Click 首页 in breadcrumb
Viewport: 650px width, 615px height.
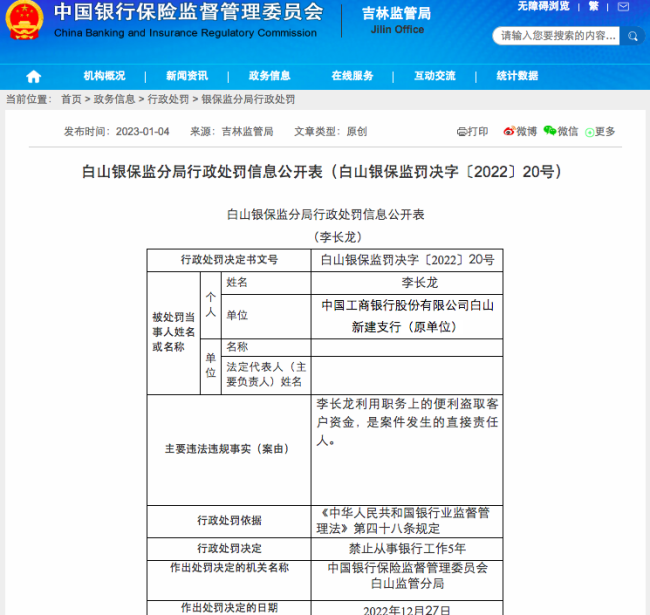71,99
